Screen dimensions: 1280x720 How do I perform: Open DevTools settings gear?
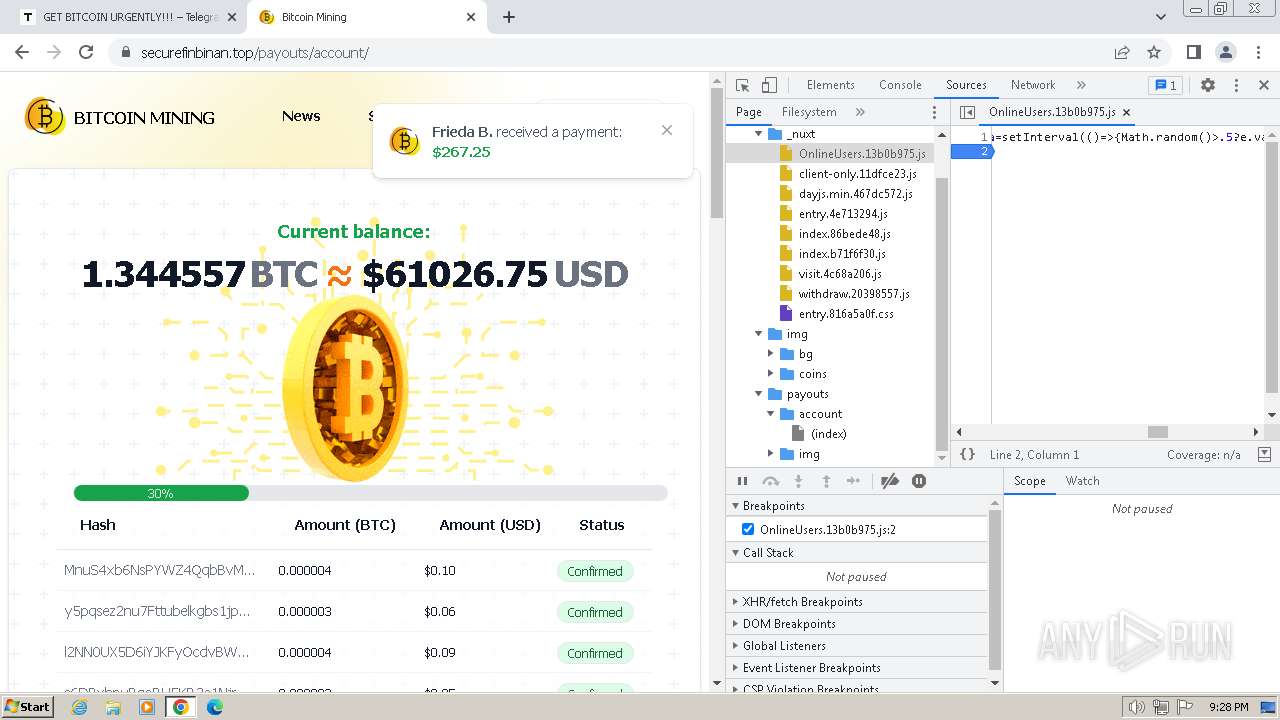click(1208, 85)
